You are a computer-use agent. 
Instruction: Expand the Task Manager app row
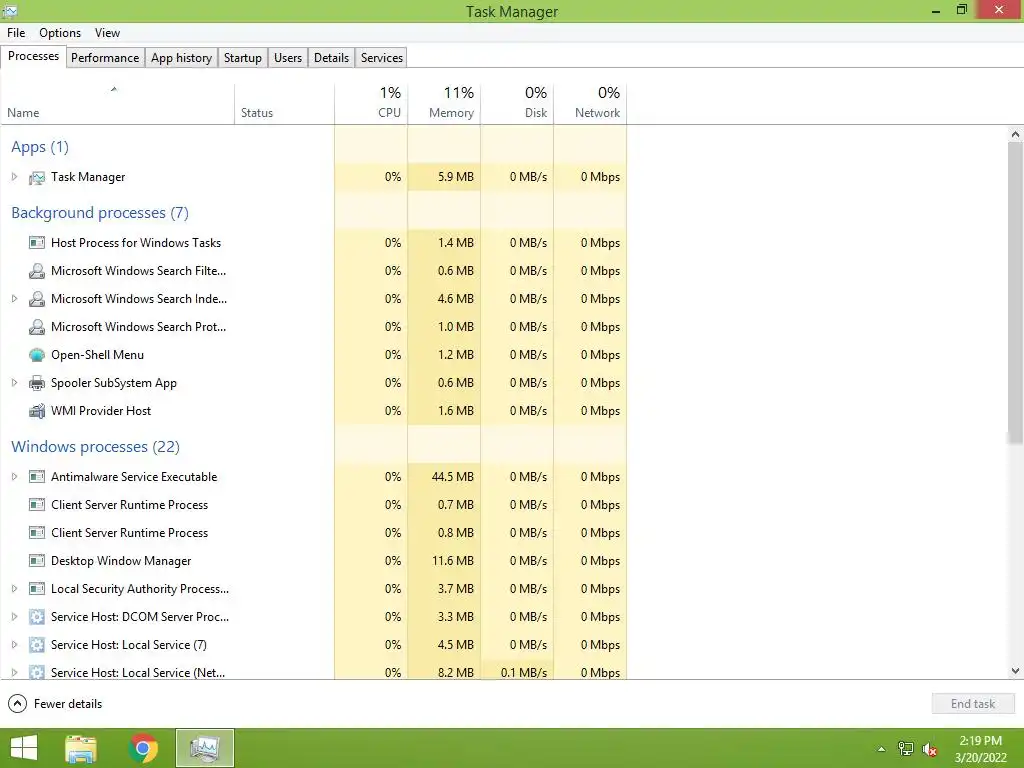point(14,177)
